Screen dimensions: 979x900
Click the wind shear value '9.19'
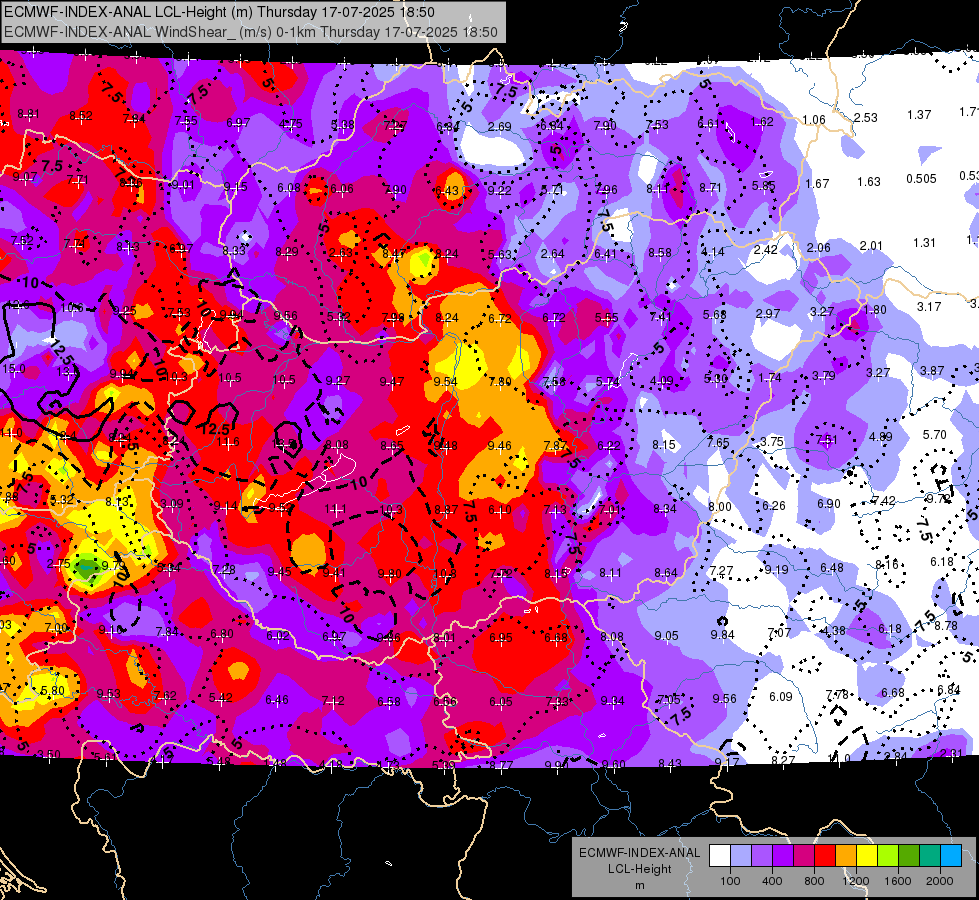click(x=776, y=570)
